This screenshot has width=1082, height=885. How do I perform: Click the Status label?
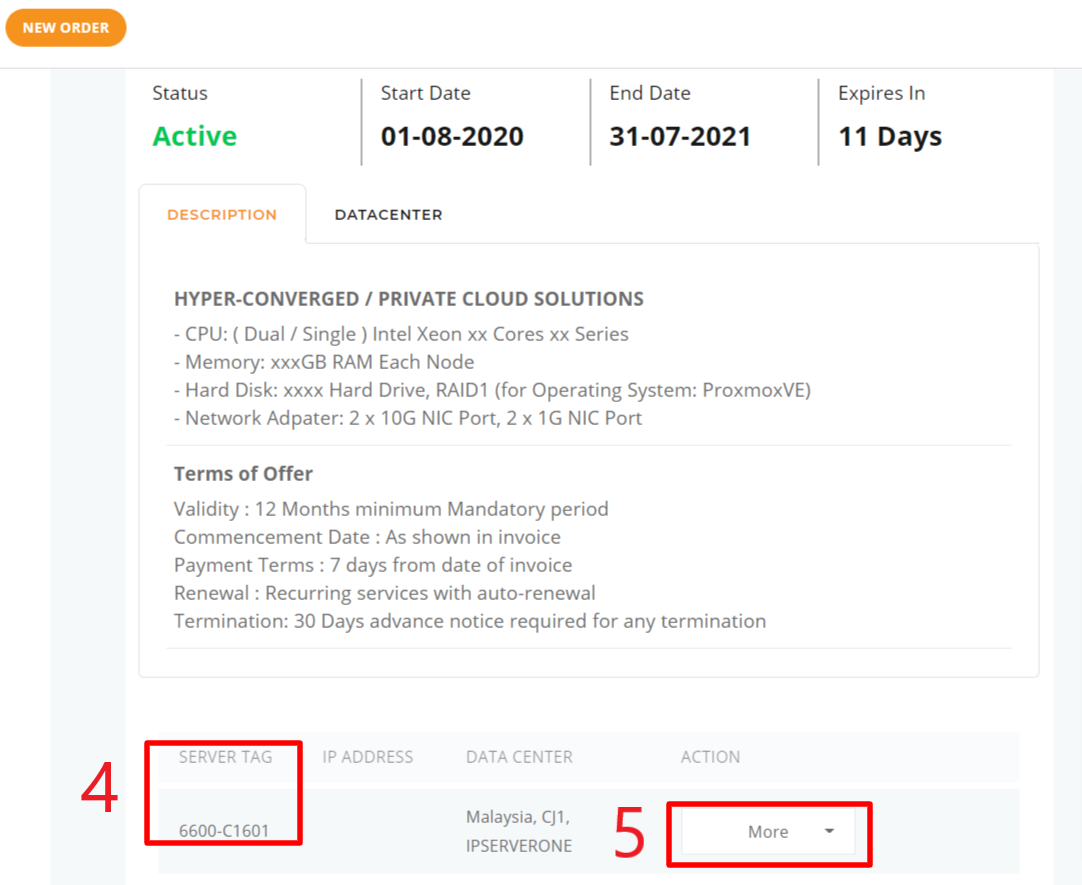[x=180, y=92]
